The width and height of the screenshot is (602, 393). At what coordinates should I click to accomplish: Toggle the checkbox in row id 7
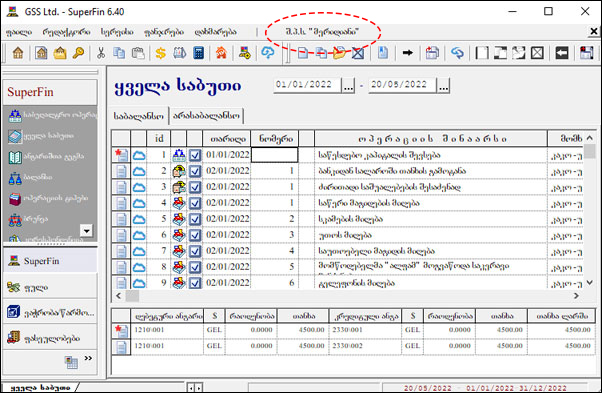pyautogui.click(x=195, y=251)
